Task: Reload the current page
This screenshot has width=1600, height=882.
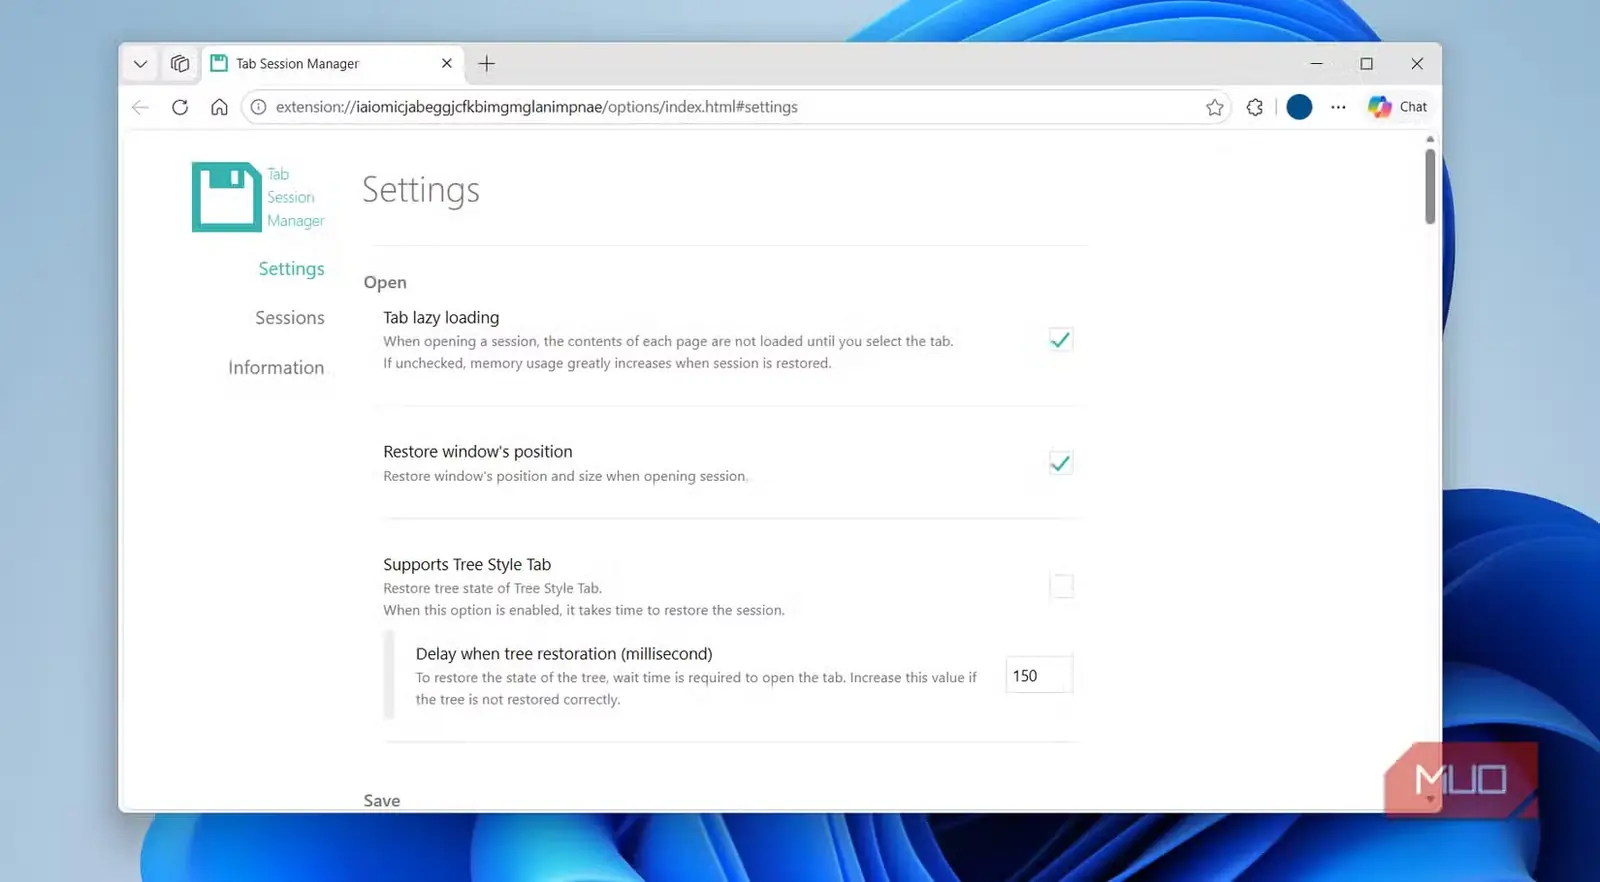Action: (x=180, y=107)
